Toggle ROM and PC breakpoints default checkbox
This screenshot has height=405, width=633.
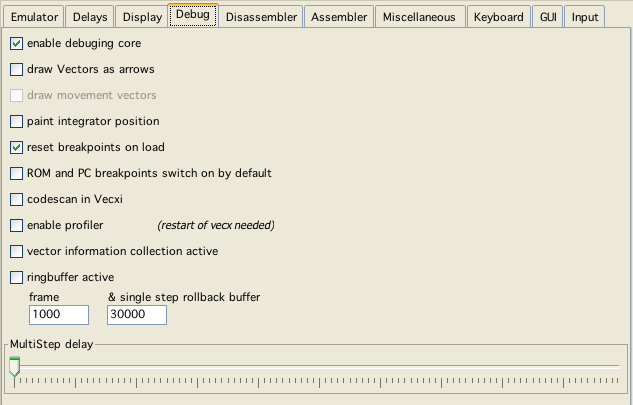16,174
